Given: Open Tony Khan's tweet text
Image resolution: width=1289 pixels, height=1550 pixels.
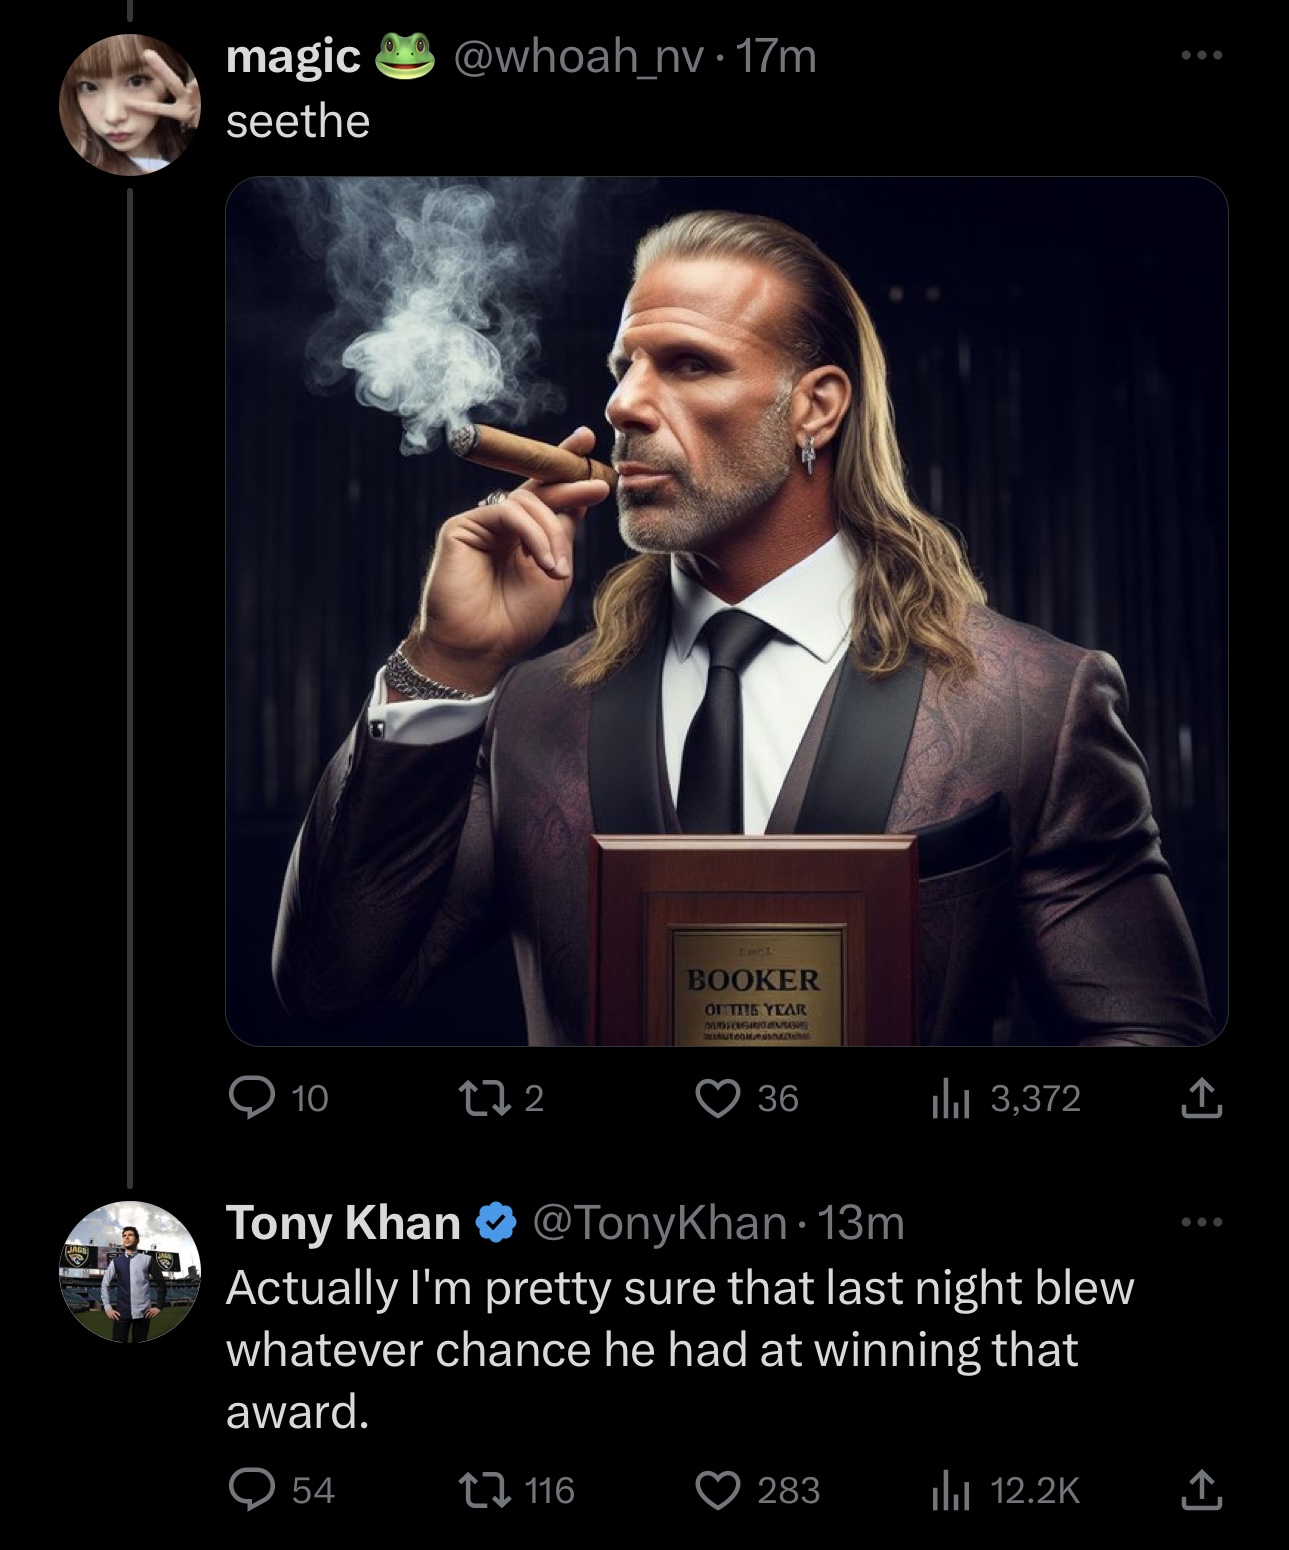Looking at the screenshot, I should [x=680, y=1349].
